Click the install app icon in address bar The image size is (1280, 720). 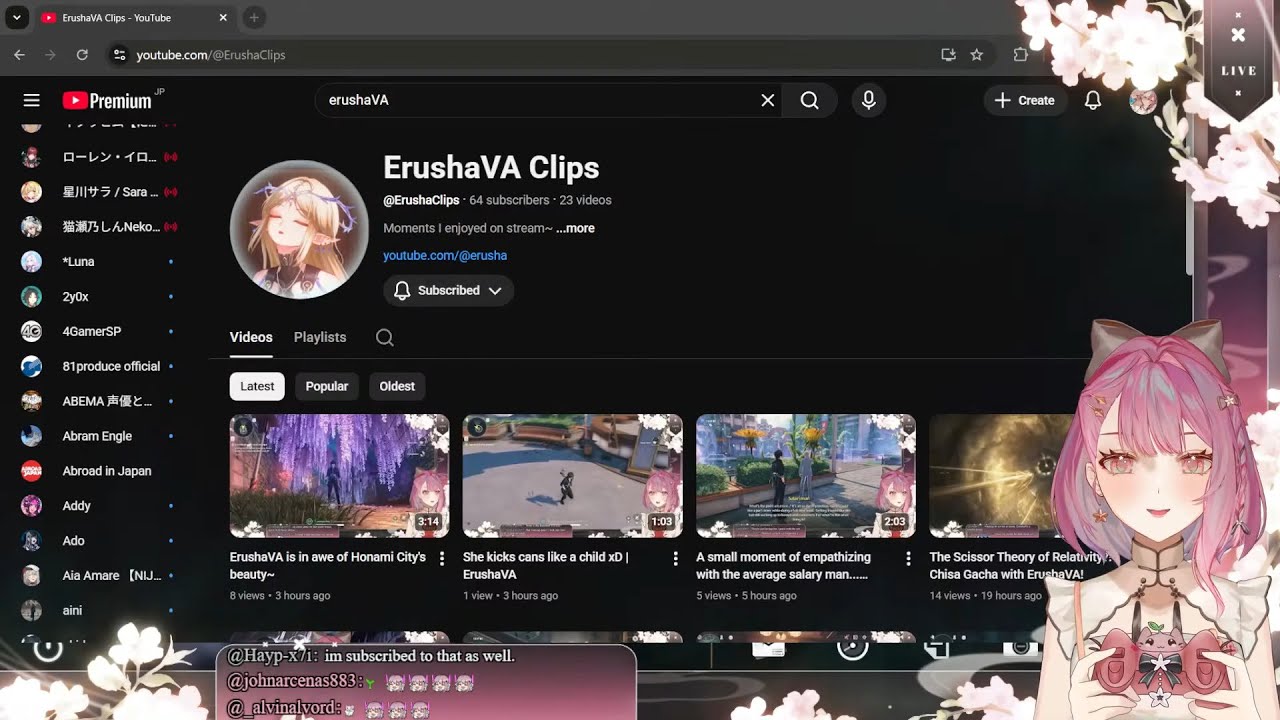(948, 55)
